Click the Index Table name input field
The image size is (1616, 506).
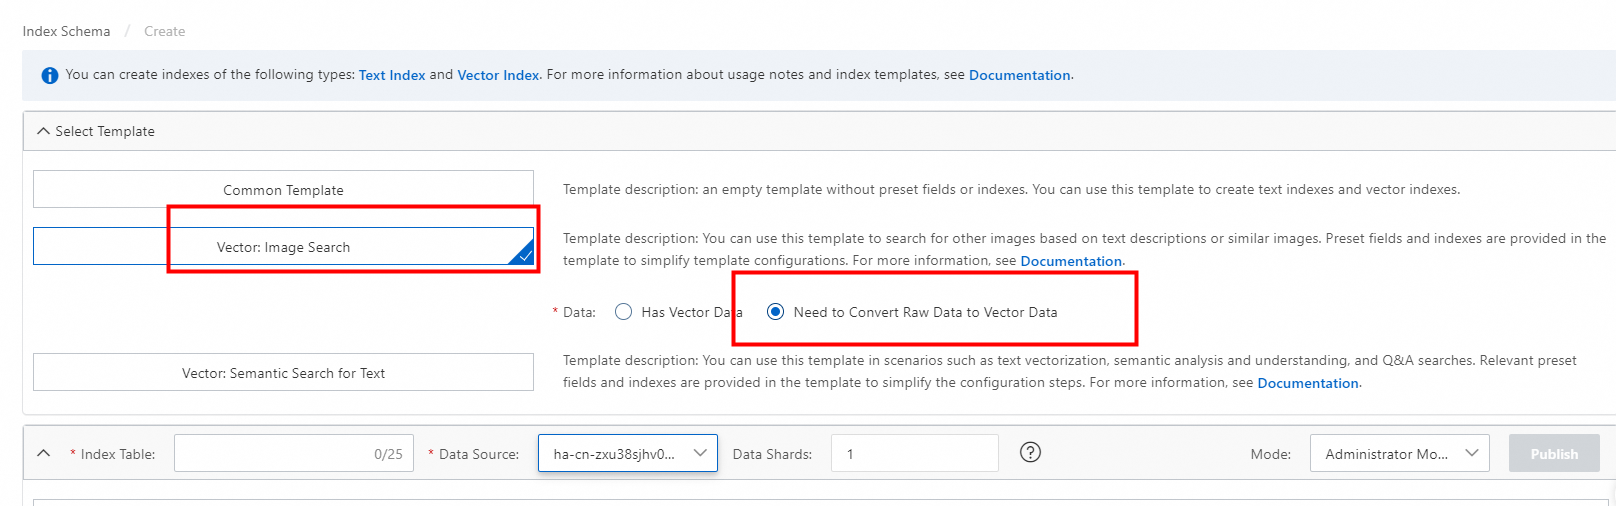point(270,453)
